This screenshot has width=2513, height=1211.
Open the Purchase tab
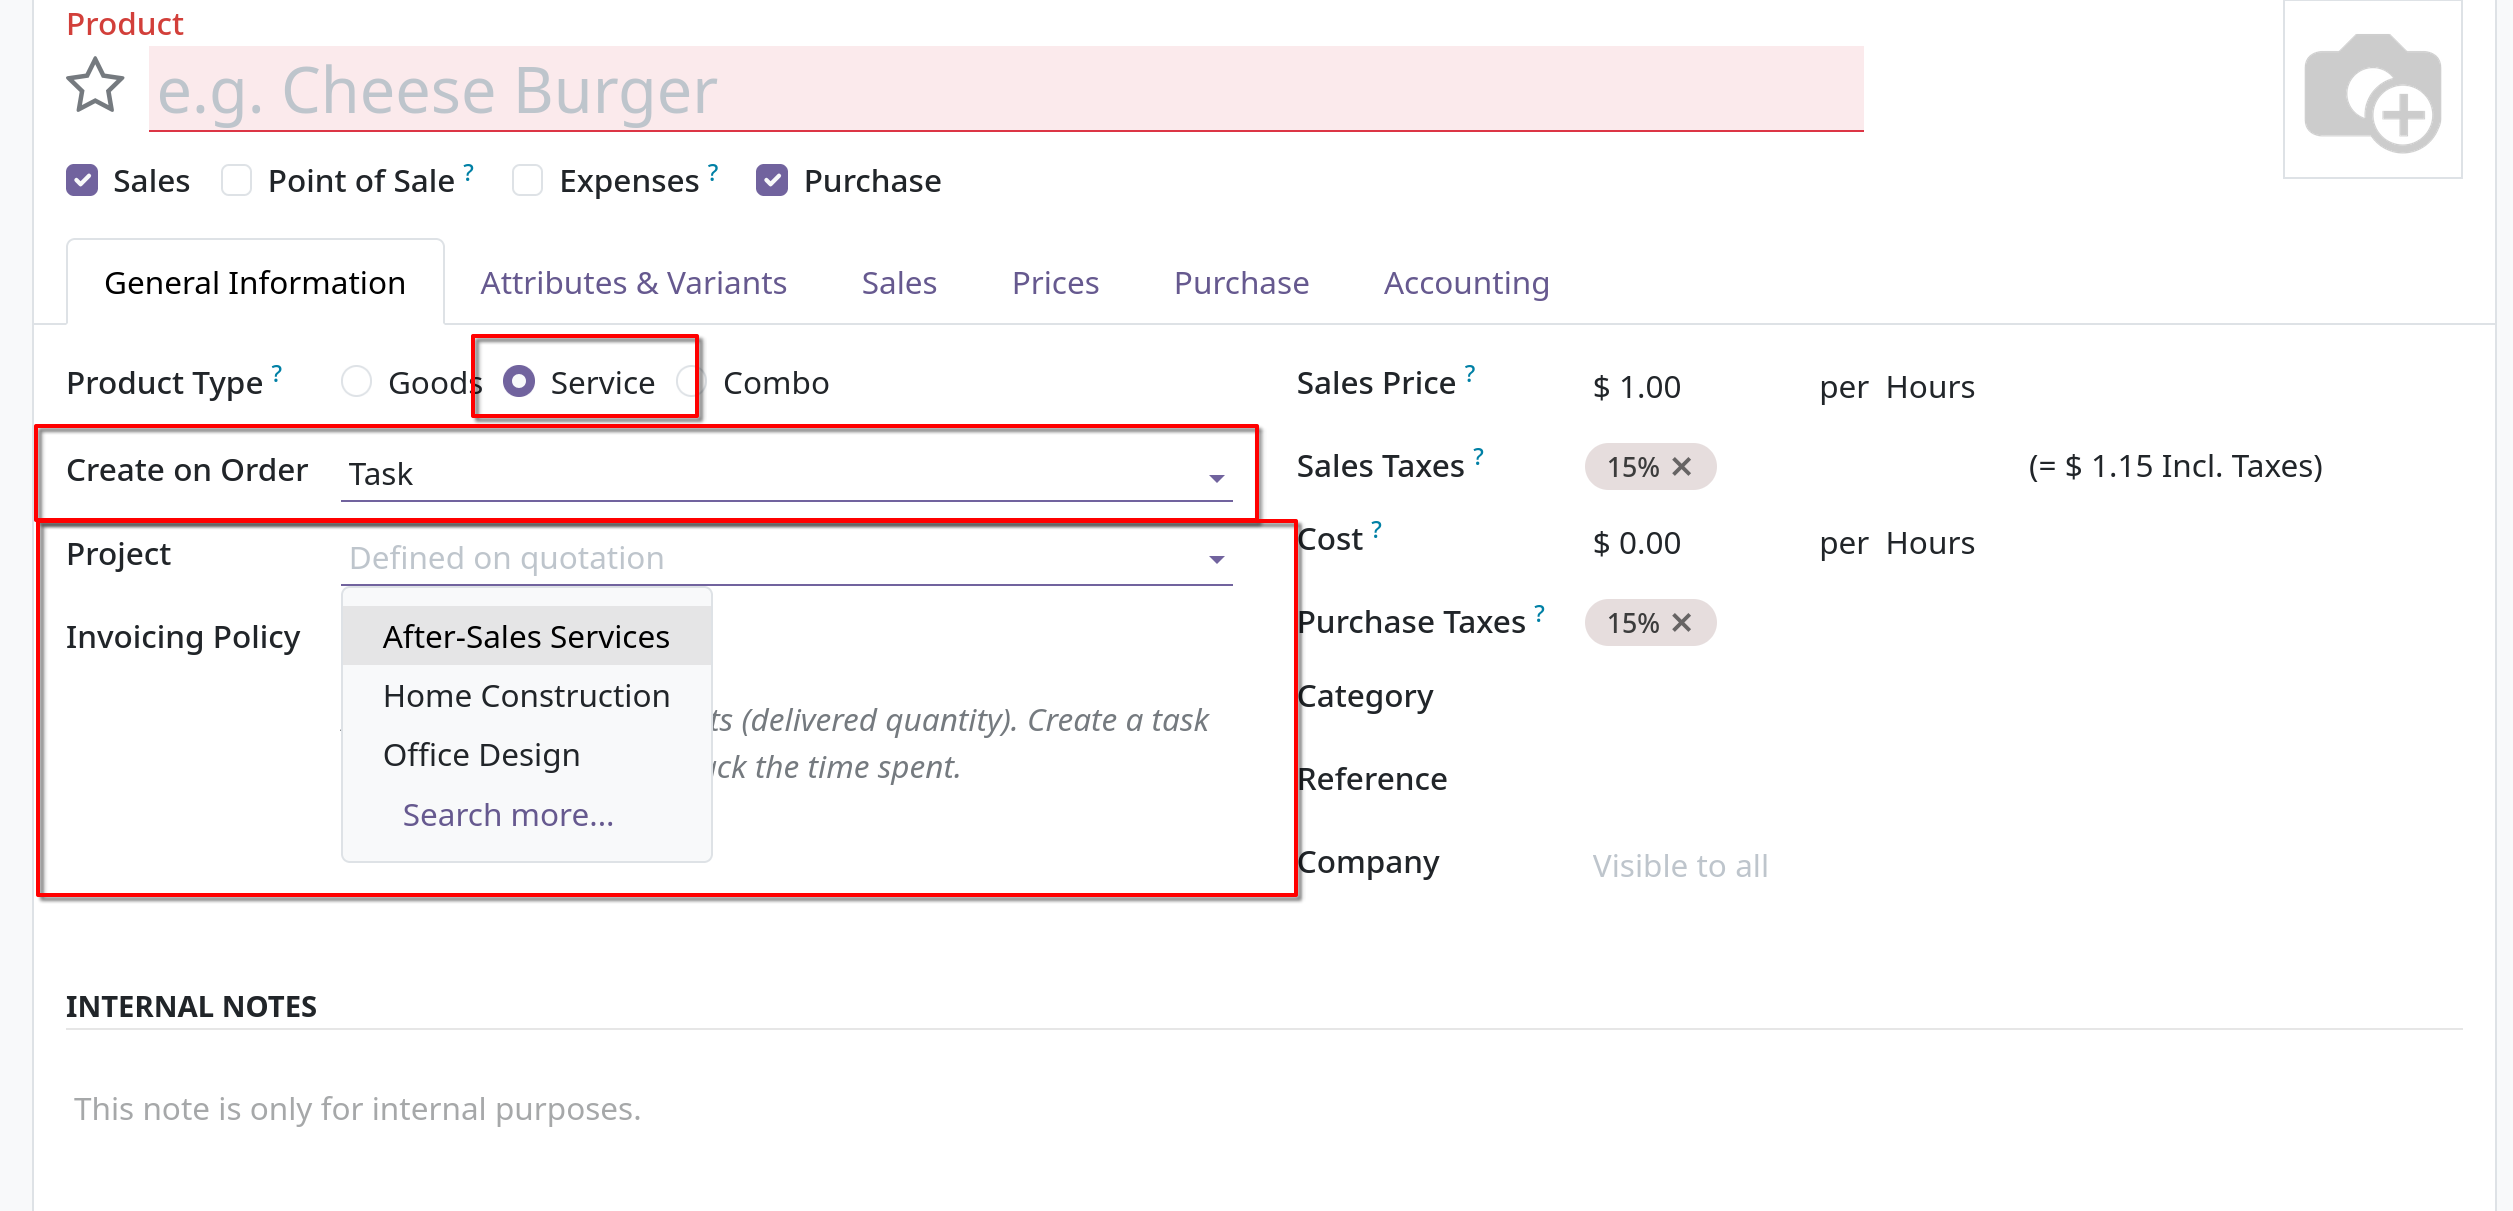1241,283
